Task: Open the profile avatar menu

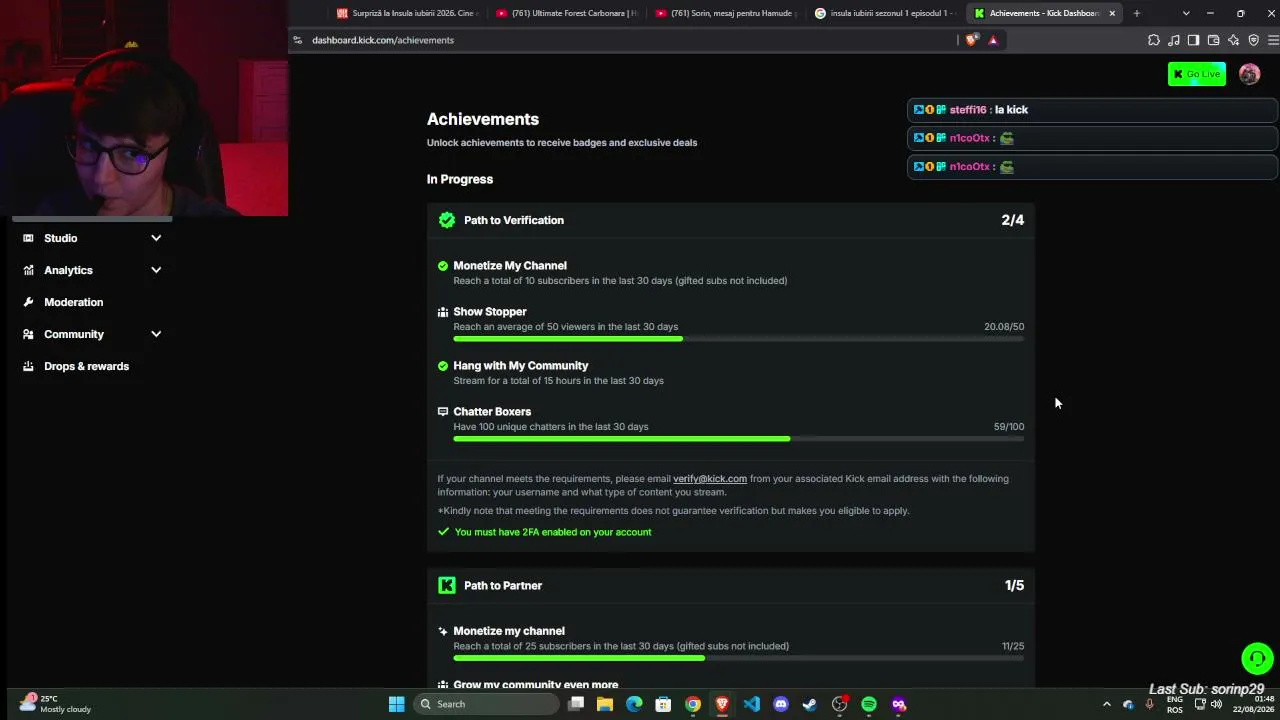Action: 1249,74
